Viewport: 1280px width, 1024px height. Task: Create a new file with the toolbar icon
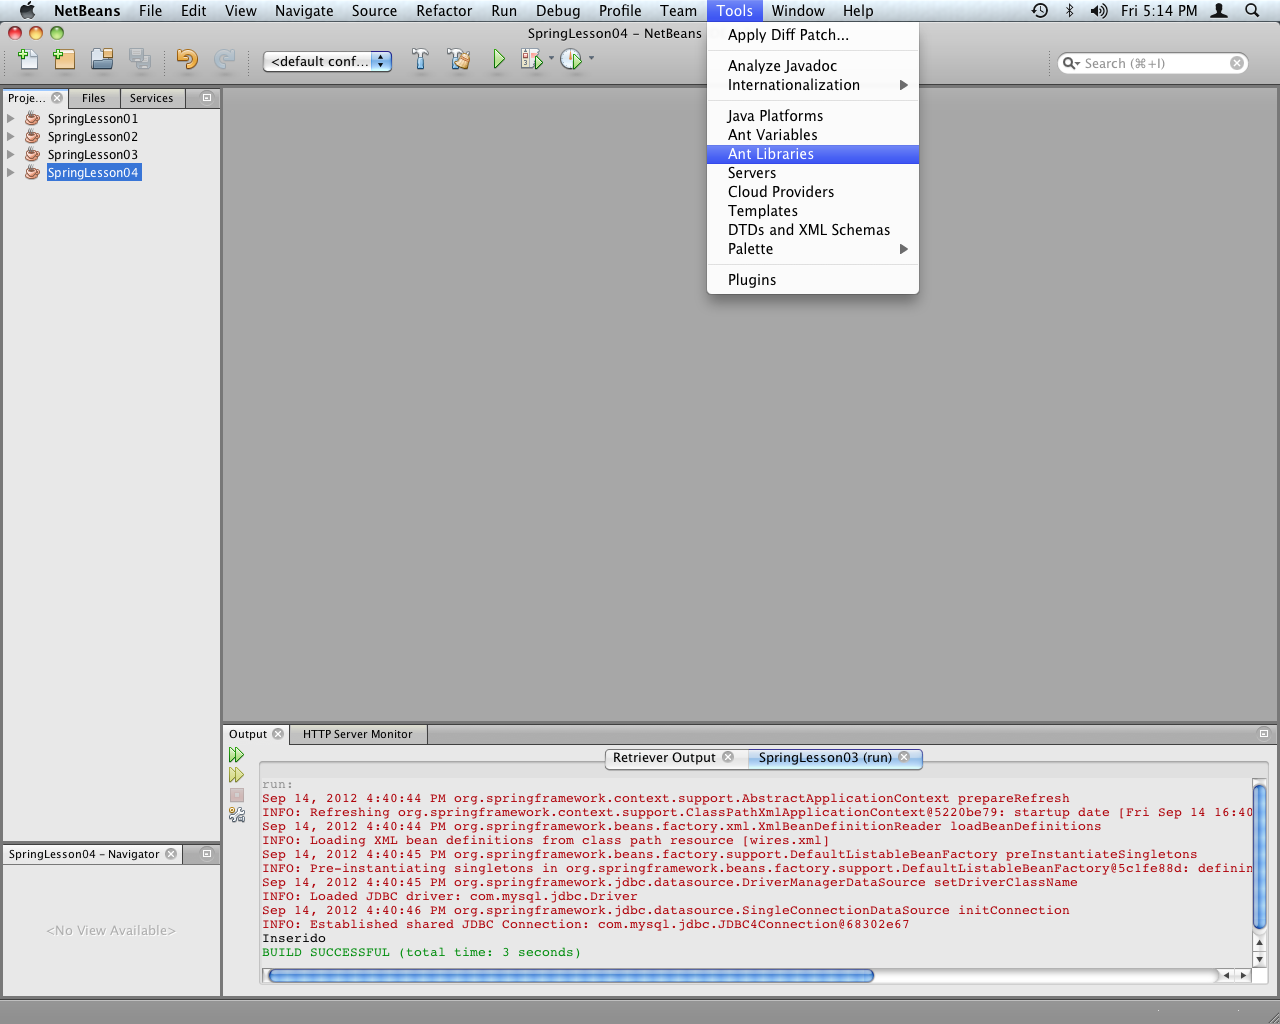28,60
